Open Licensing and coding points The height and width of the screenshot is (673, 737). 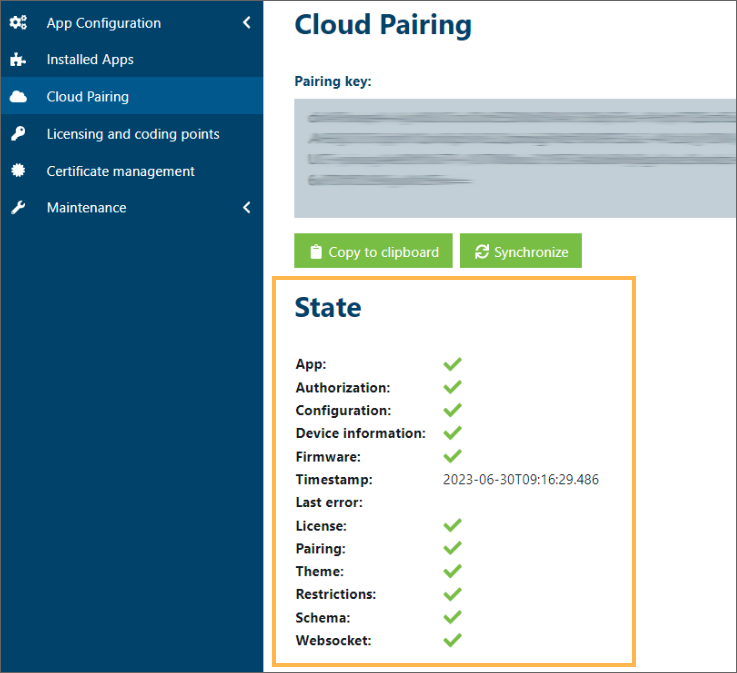coord(132,133)
